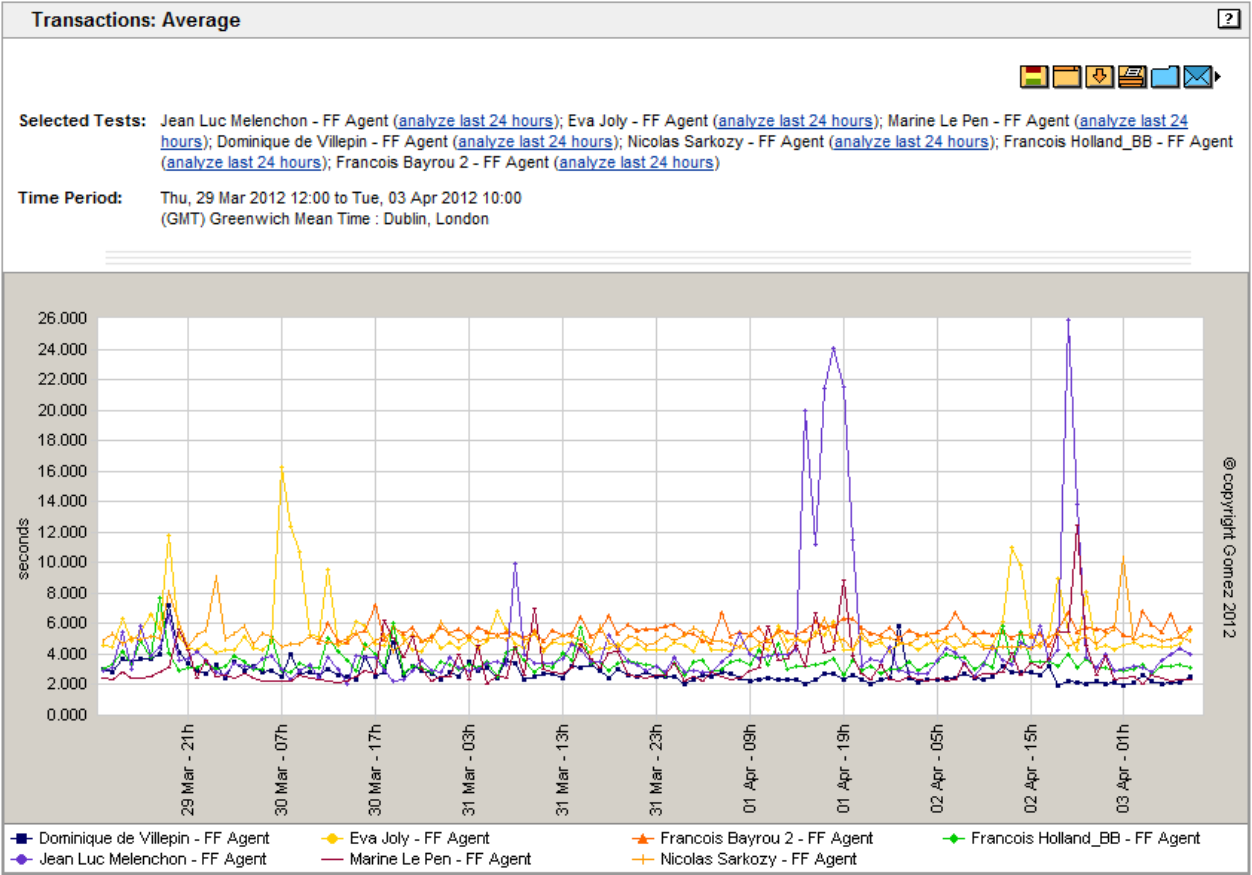This screenshot has width=1252, height=875.
Task: Click the highest purple peak near 26 seconds
Action: [1068, 320]
